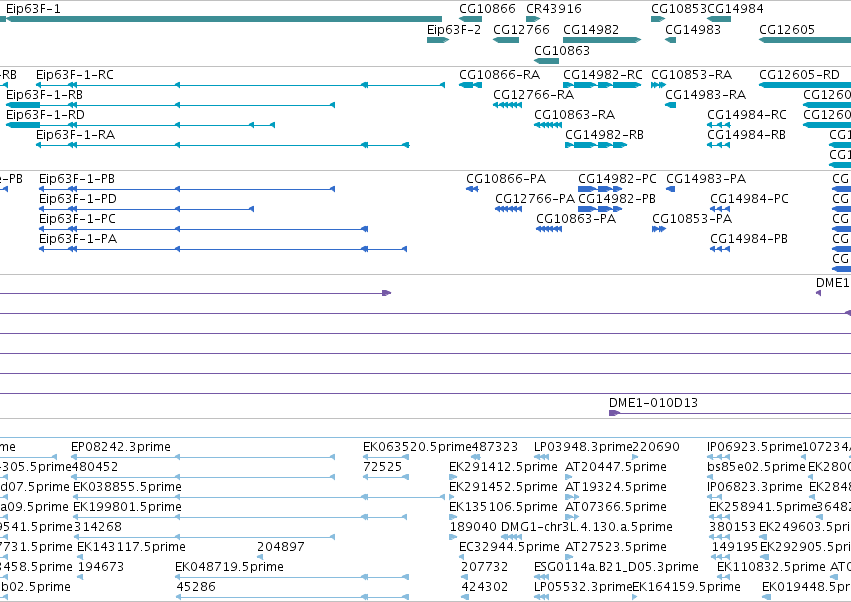851x602 pixels.
Task: Click the CG14984-PC protein glyph
Action: click(x=720, y=209)
